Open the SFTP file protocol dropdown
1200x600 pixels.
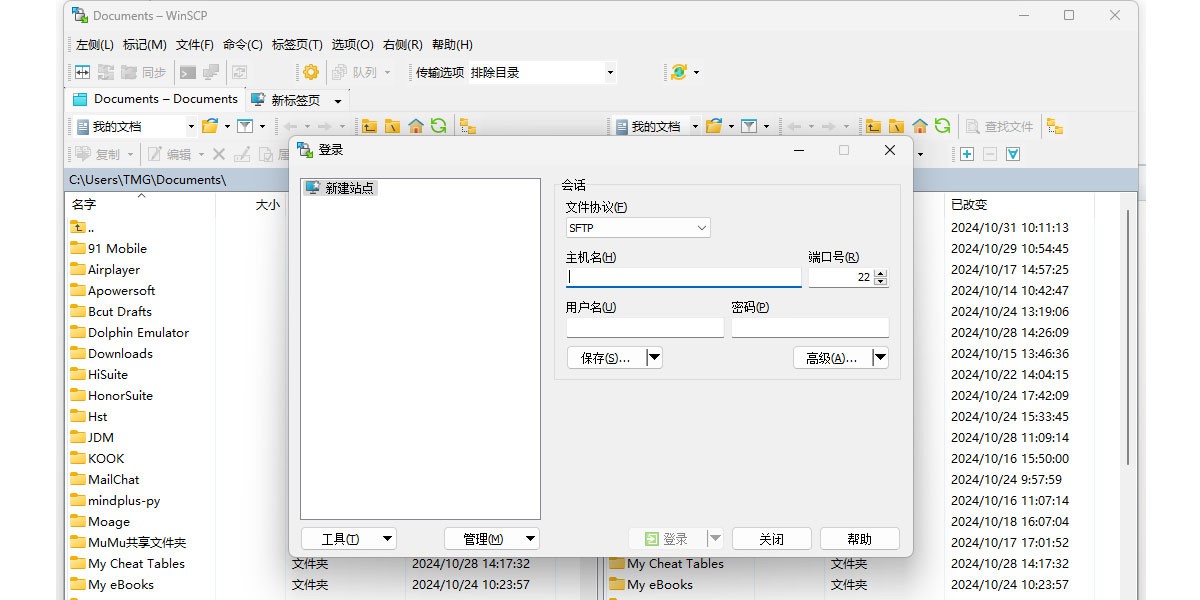coord(700,227)
